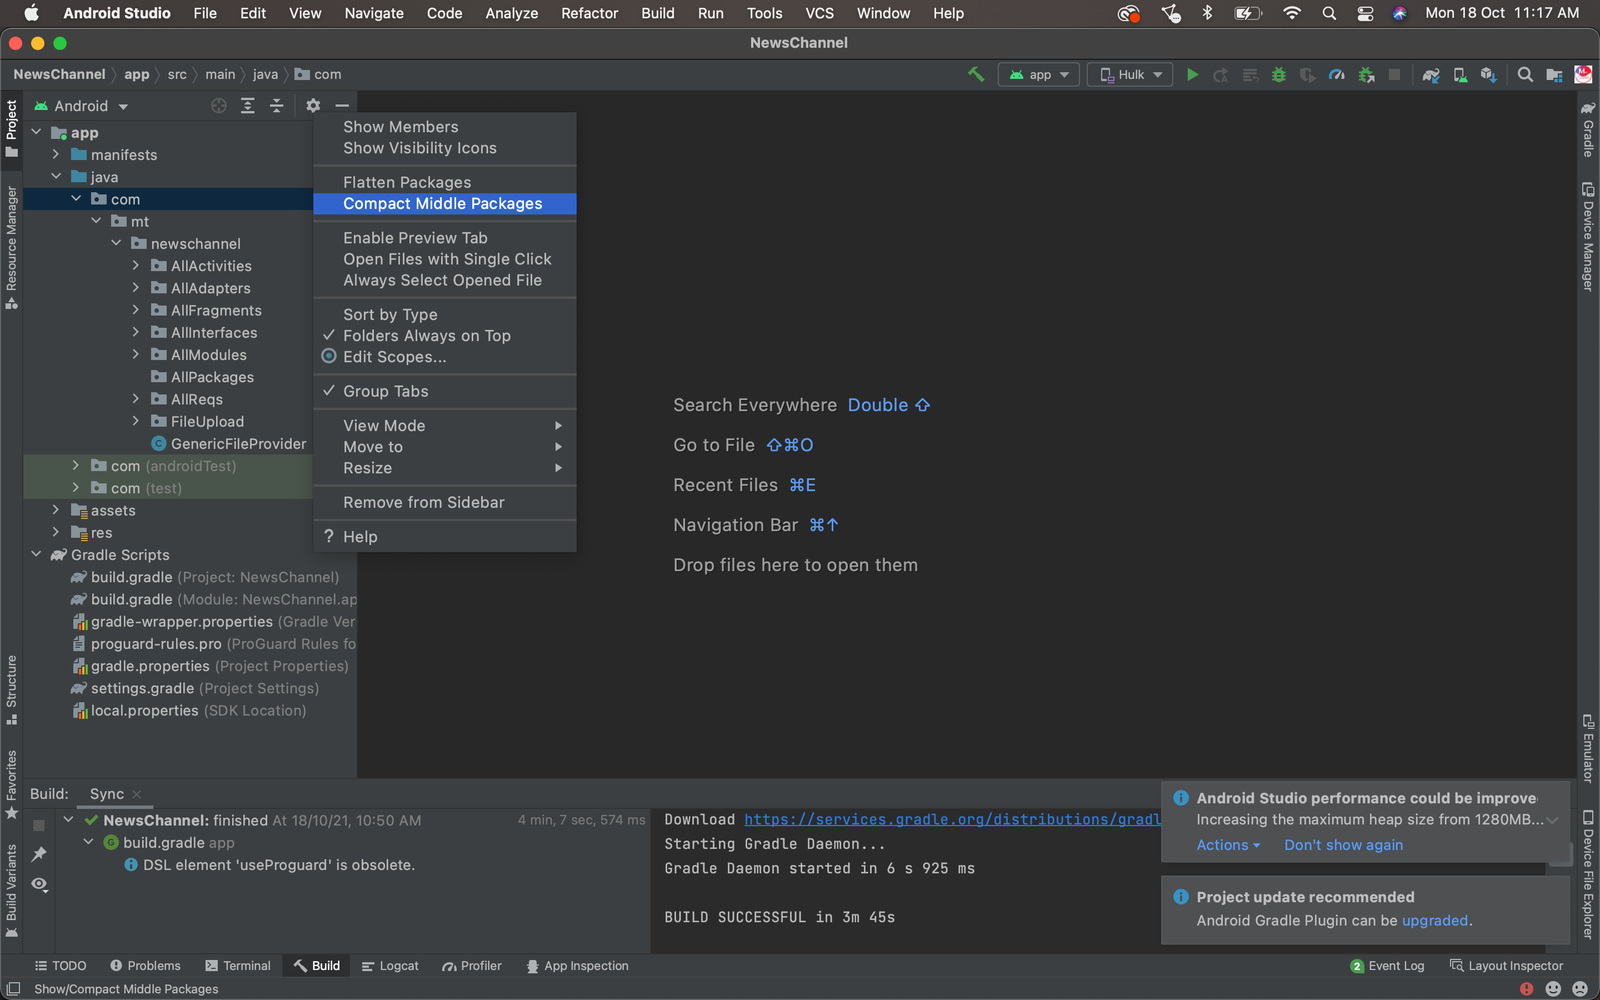
Task: Click the macOS Spotlight search icon
Action: 1329,13
